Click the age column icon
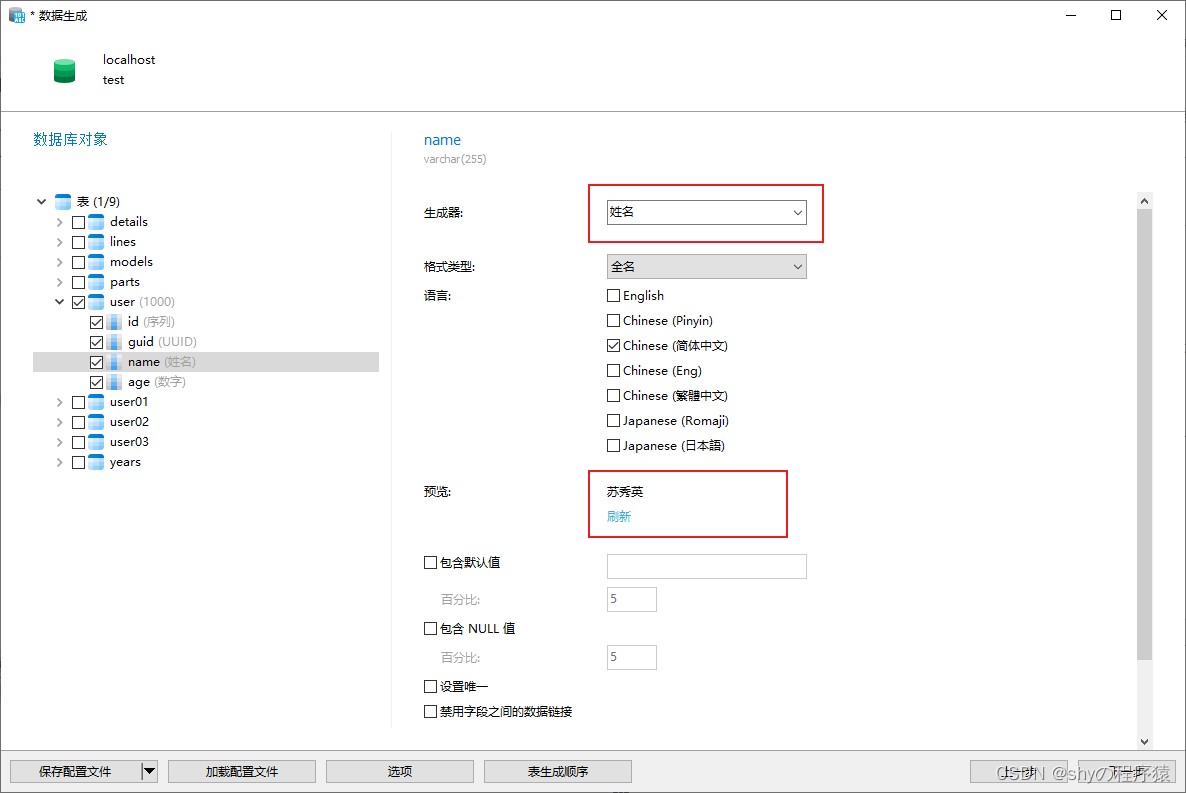This screenshot has height=793, width=1186. pos(114,382)
